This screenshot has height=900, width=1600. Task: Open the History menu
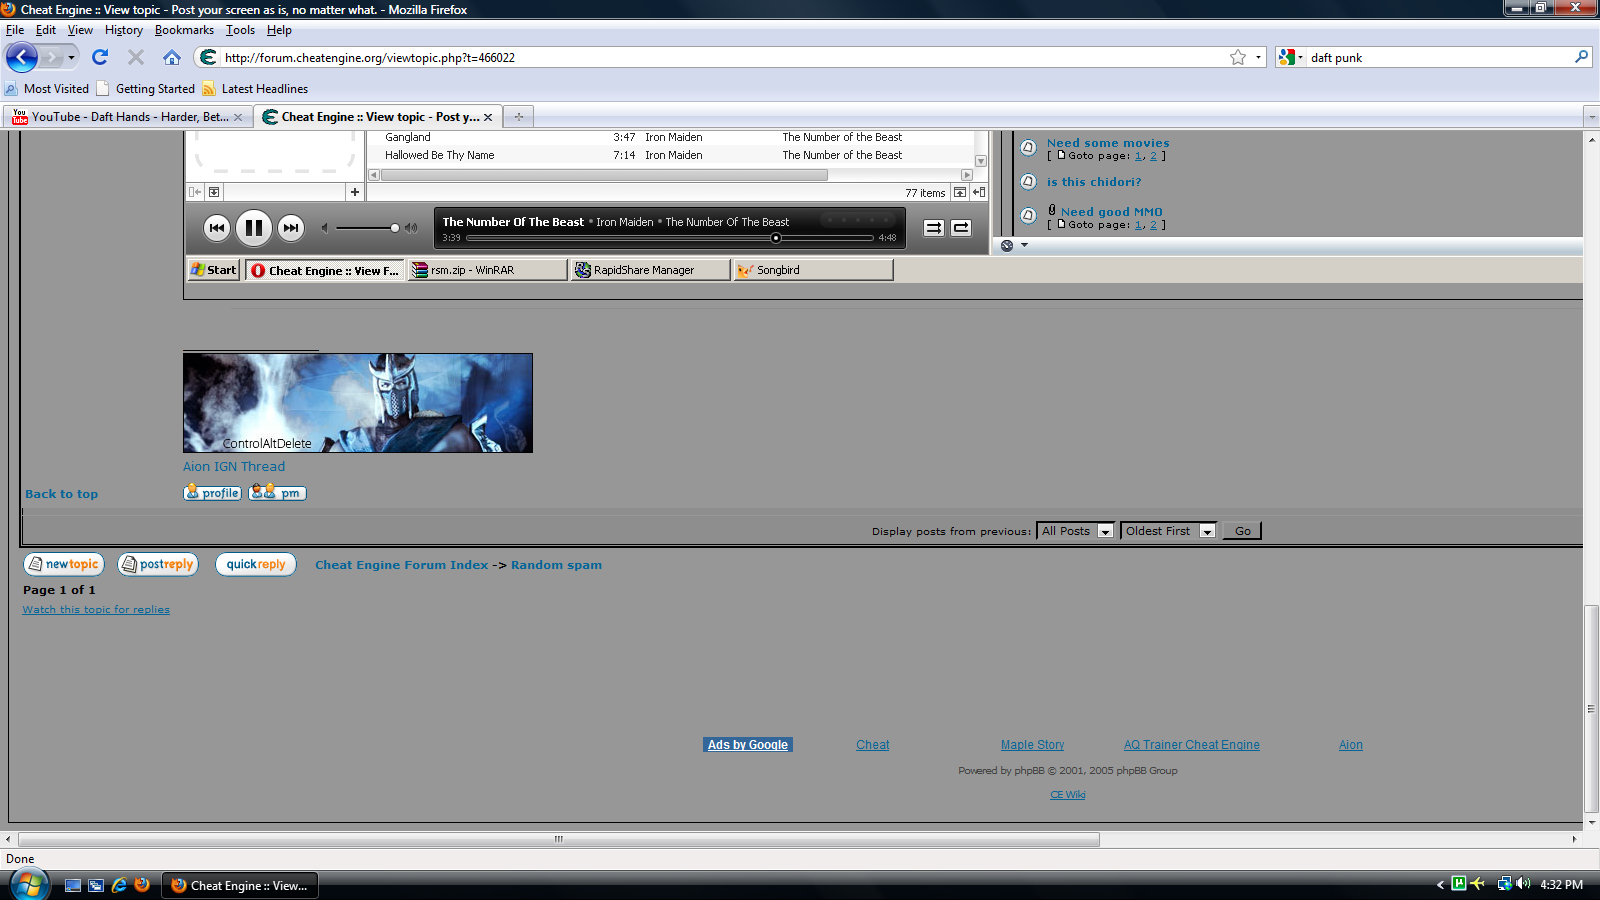coord(124,30)
